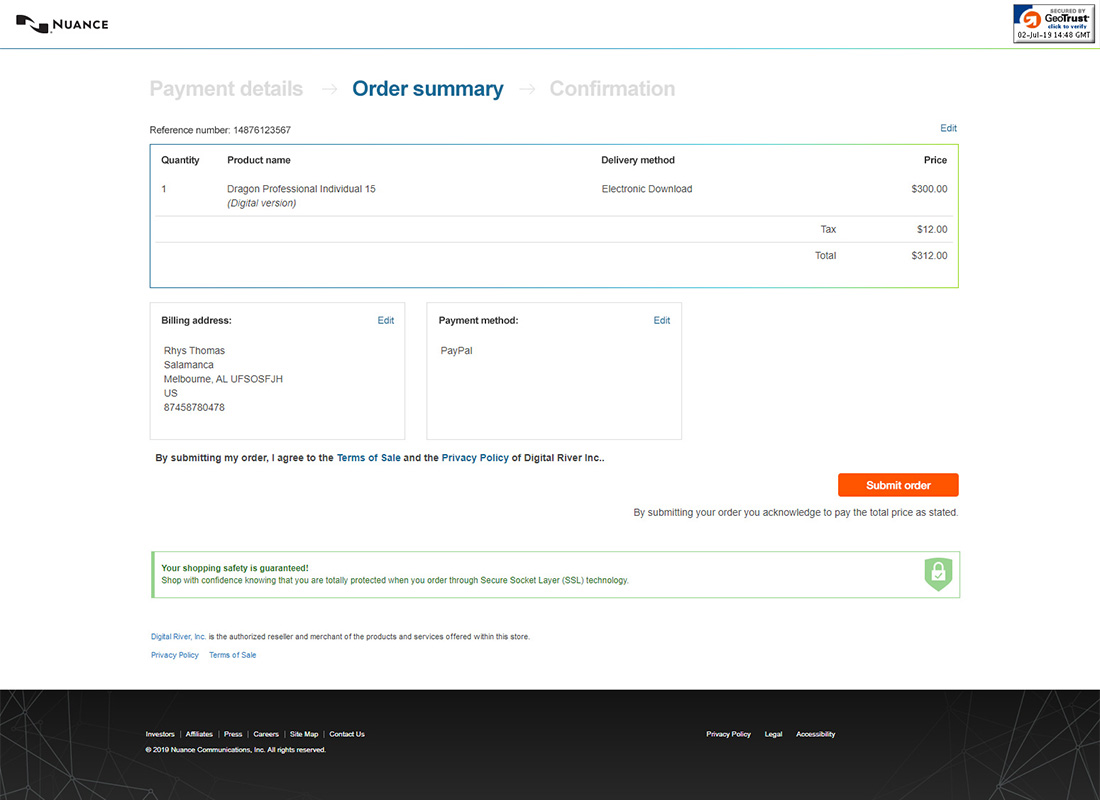Open Careers footer link
The image size is (1100, 800).
(266, 734)
